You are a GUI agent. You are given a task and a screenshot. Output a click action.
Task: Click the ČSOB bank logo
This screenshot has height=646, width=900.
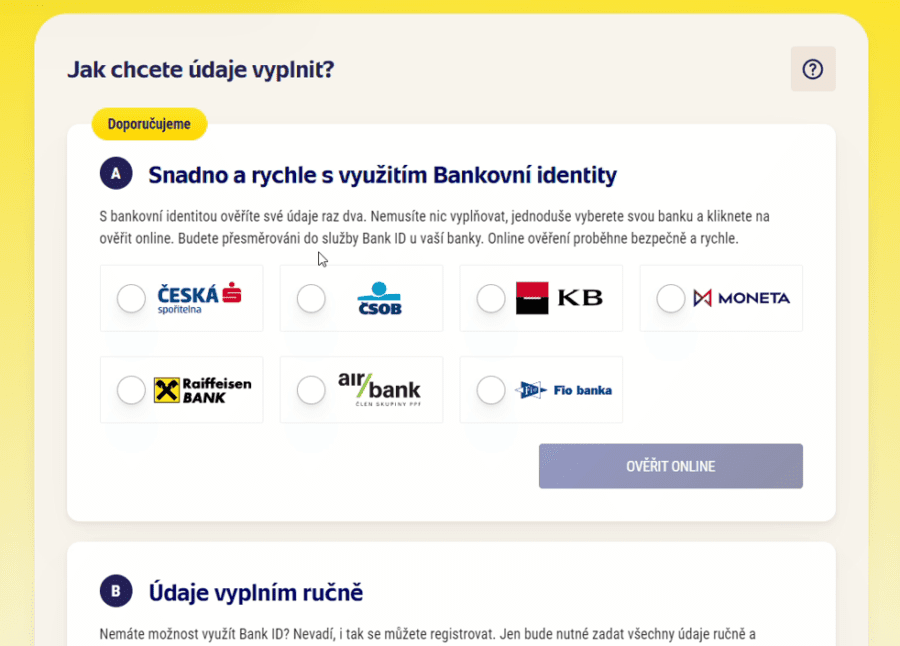point(379,298)
